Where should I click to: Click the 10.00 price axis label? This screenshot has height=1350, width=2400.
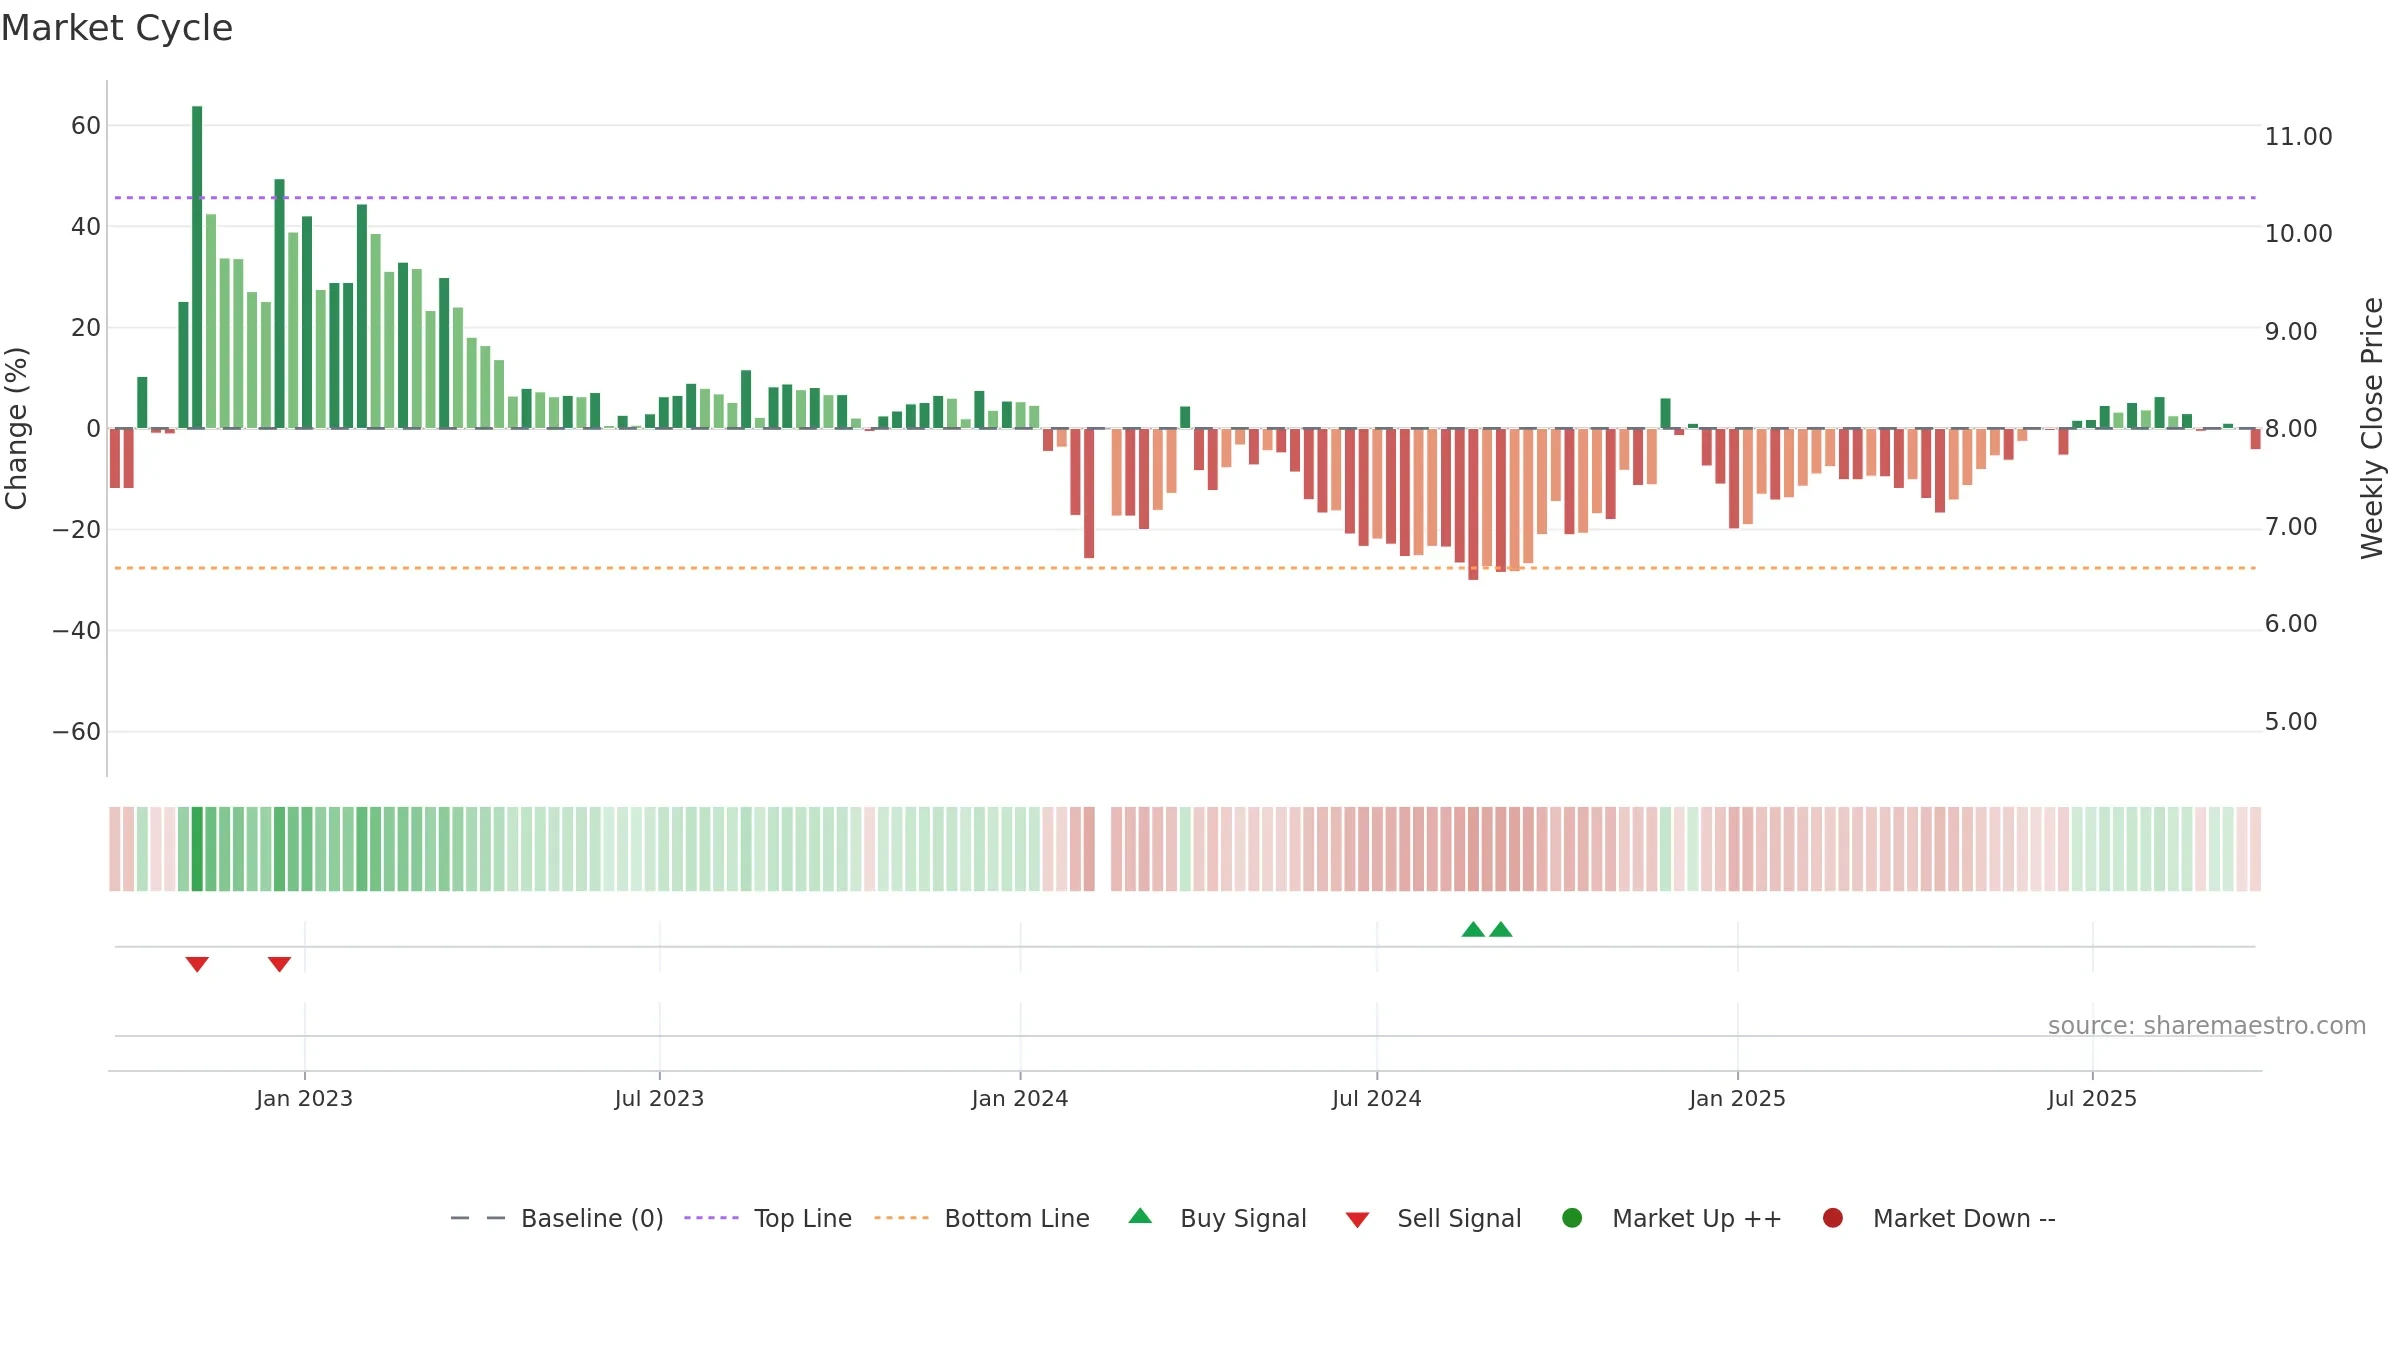pos(2298,234)
